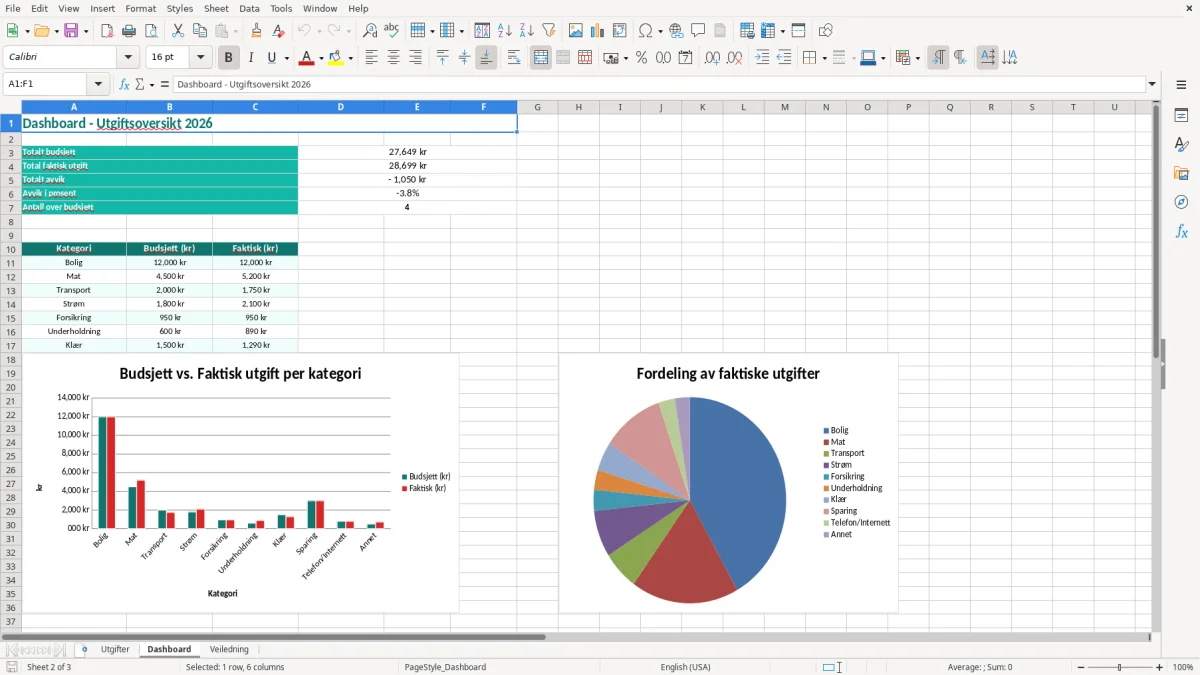The width and height of the screenshot is (1200, 675).
Task: Open Font Color dropdown arrow
Action: pyautogui.click(x=321, y=58)
